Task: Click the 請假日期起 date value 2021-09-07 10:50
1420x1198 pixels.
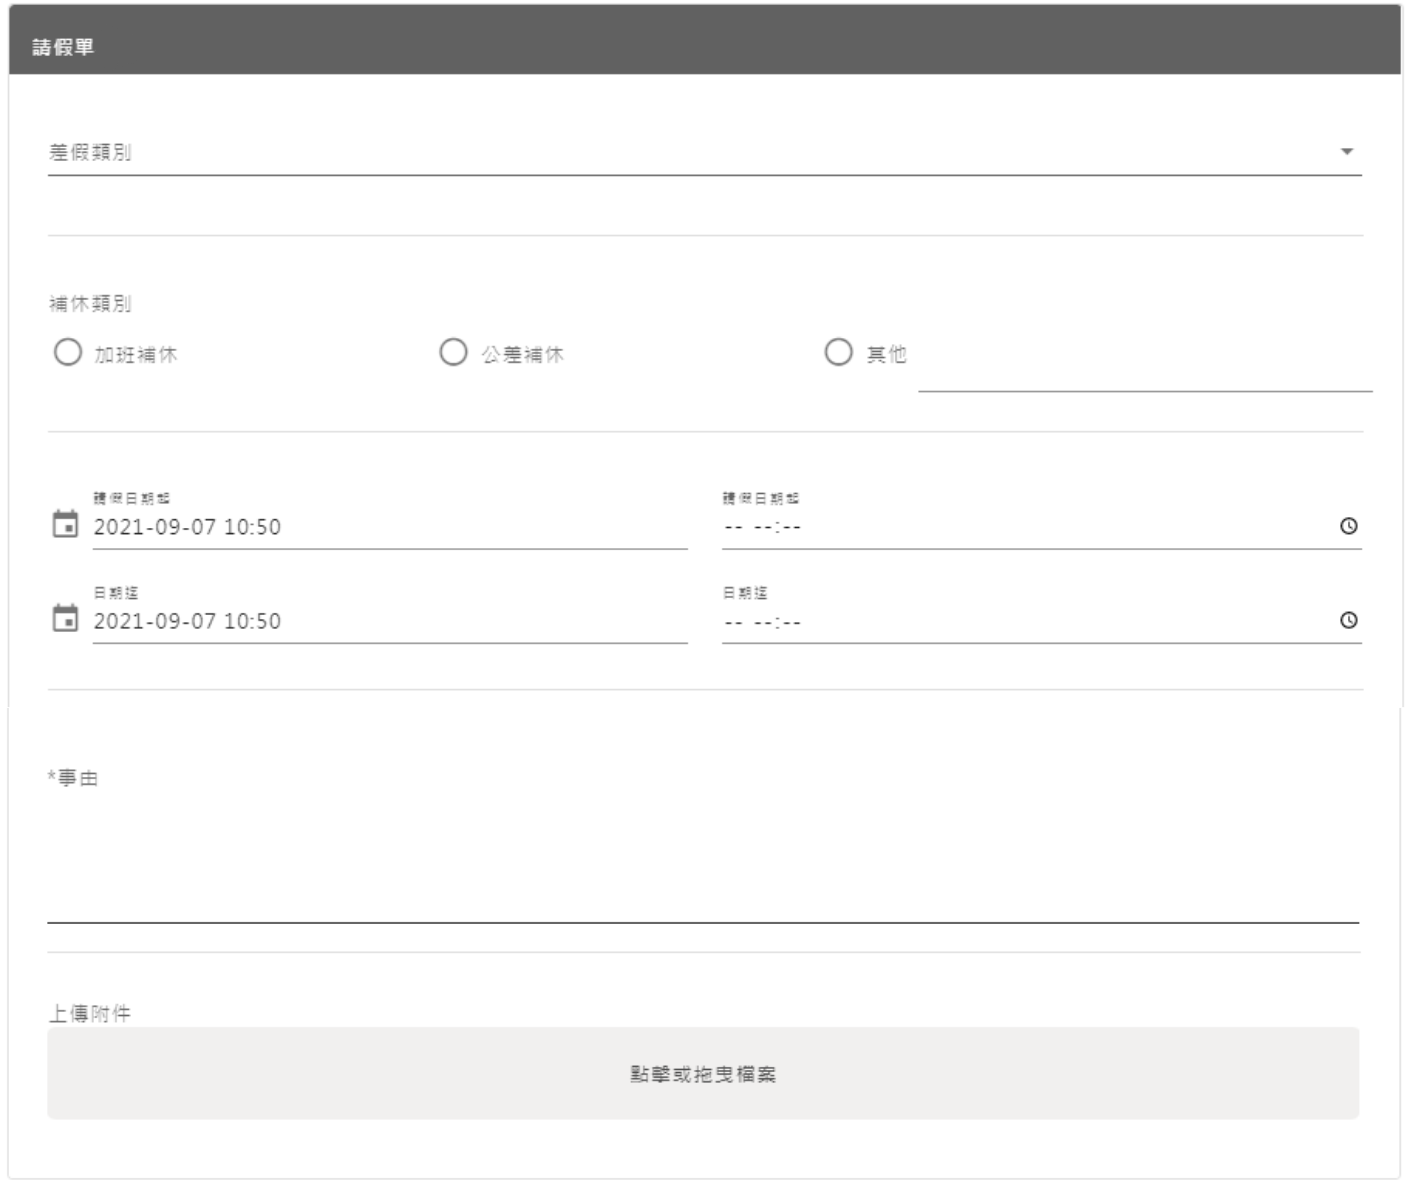Action: (x=188, y=527)
